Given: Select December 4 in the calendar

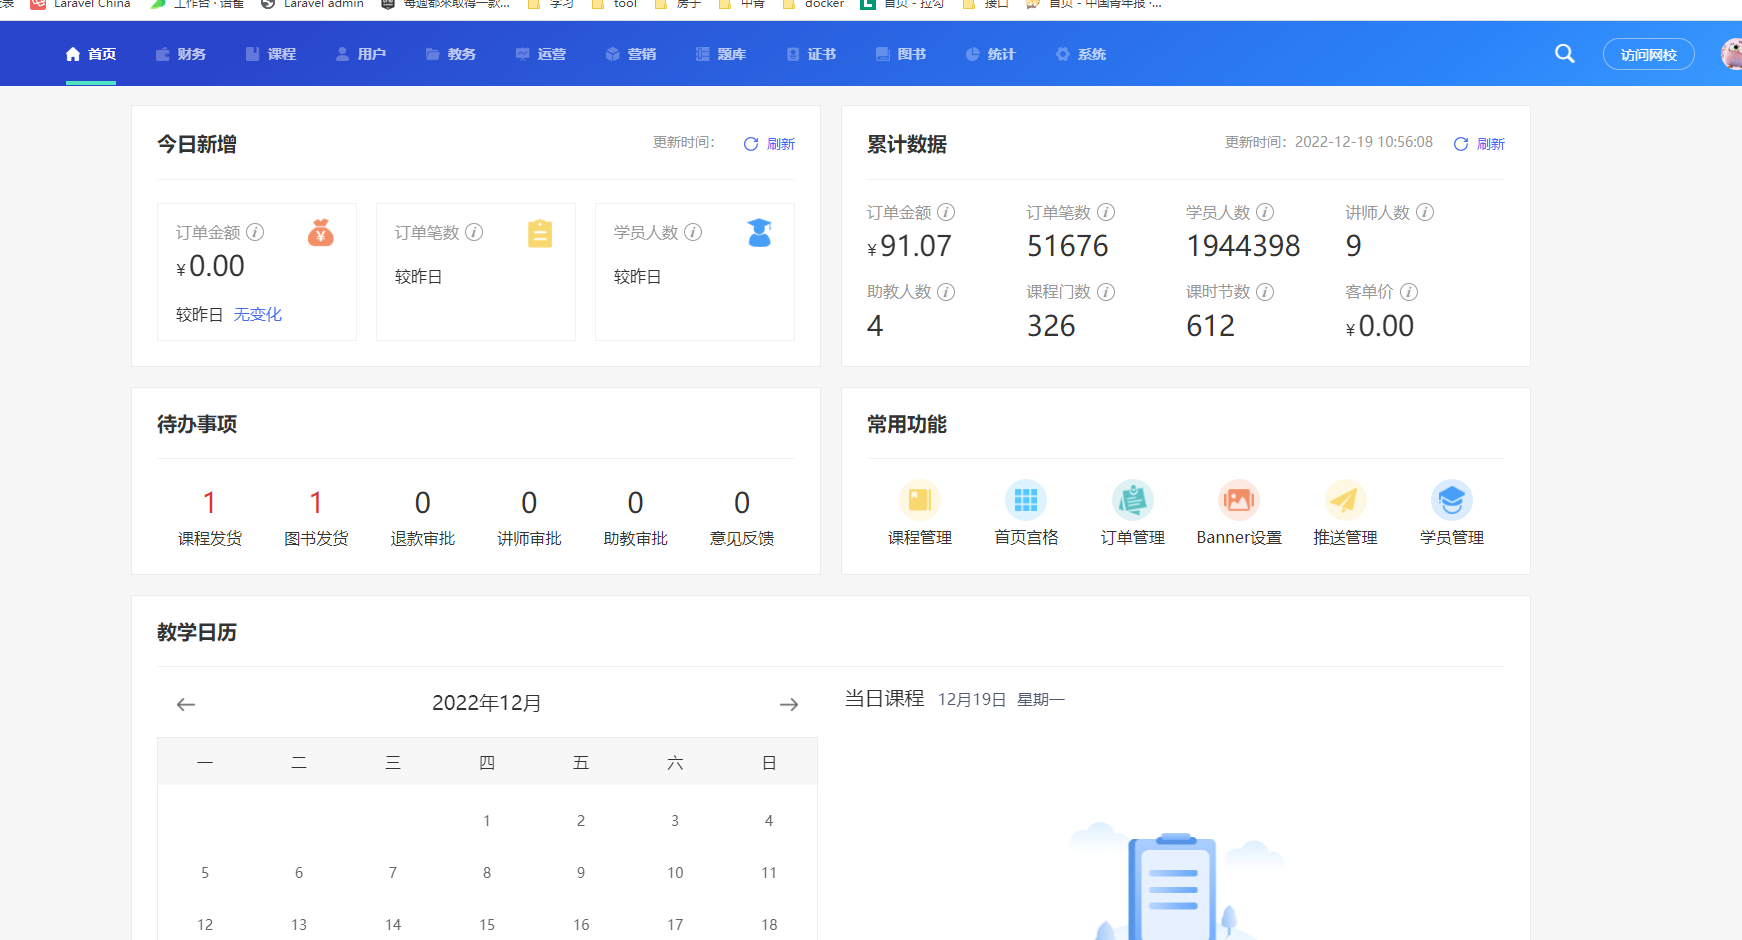Looking at the screenshot, I should point(769,821).
